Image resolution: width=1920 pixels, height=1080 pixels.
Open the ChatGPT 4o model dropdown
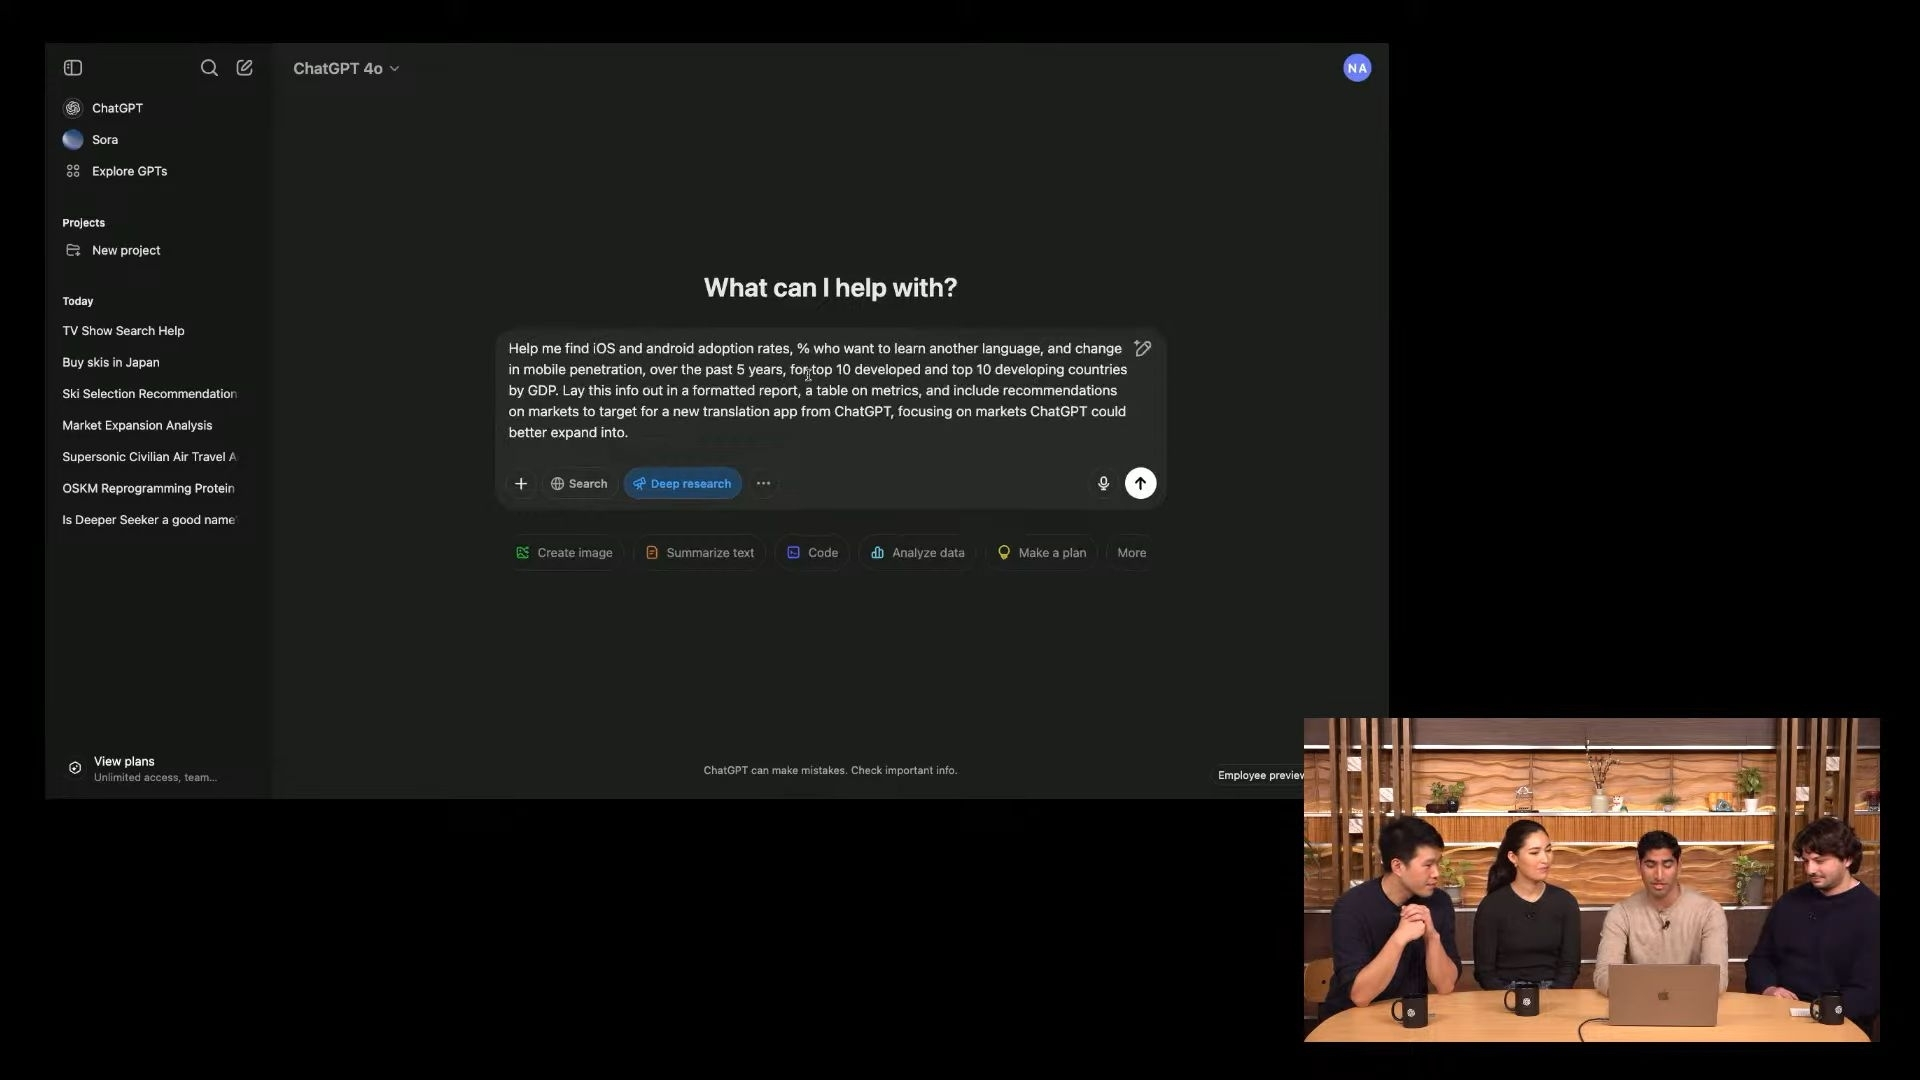click(x=345, y=68)
